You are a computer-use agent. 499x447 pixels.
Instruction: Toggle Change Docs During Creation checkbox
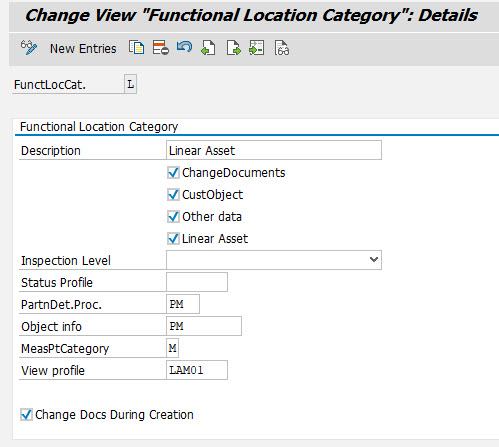[26, 415]
